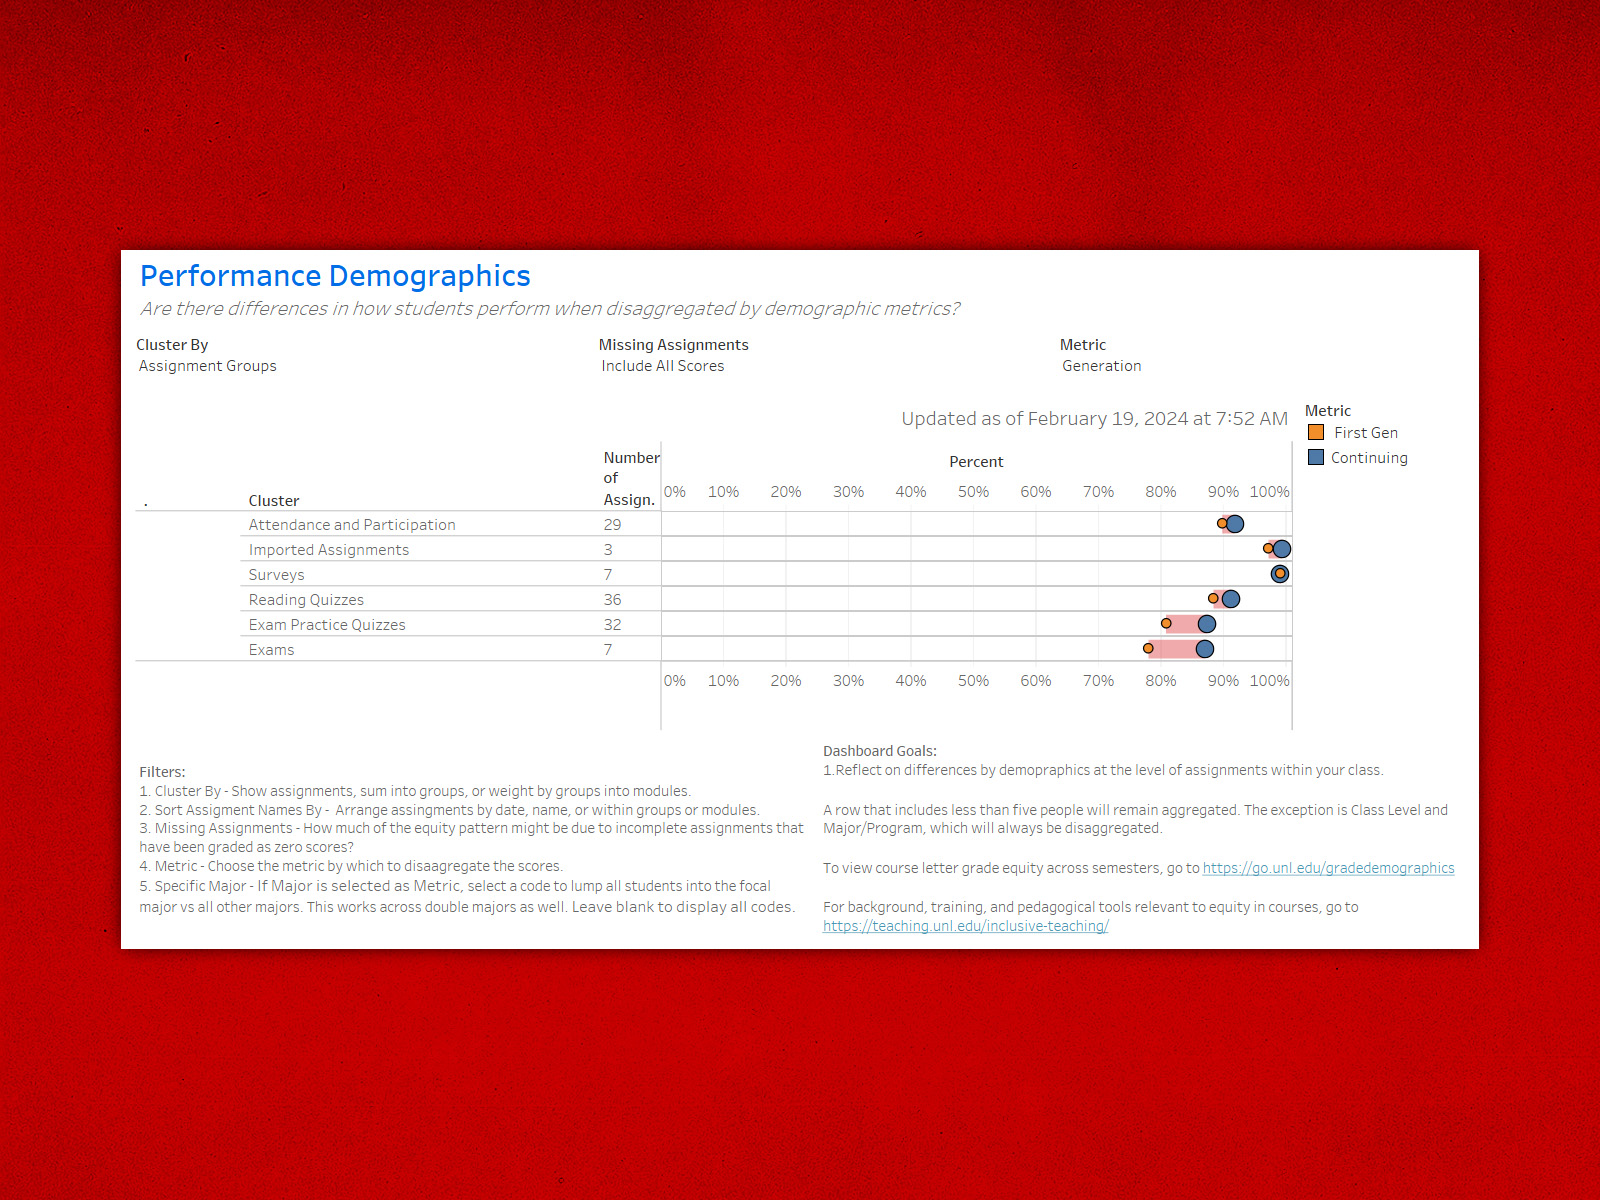
Task: Click the Percent axis title
Action: (x=976, y=462)
